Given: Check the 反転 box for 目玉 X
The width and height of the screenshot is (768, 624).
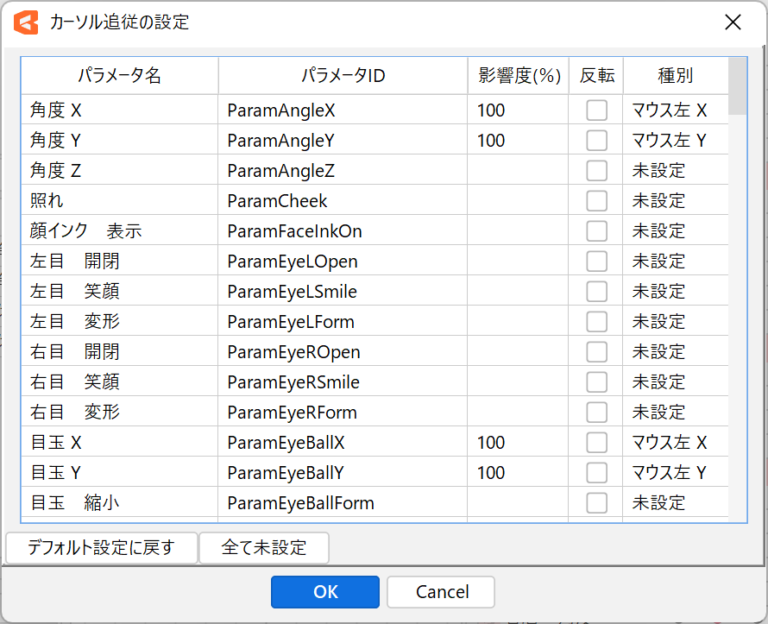Looking at the screenshot, I should (x=596, y=442).
